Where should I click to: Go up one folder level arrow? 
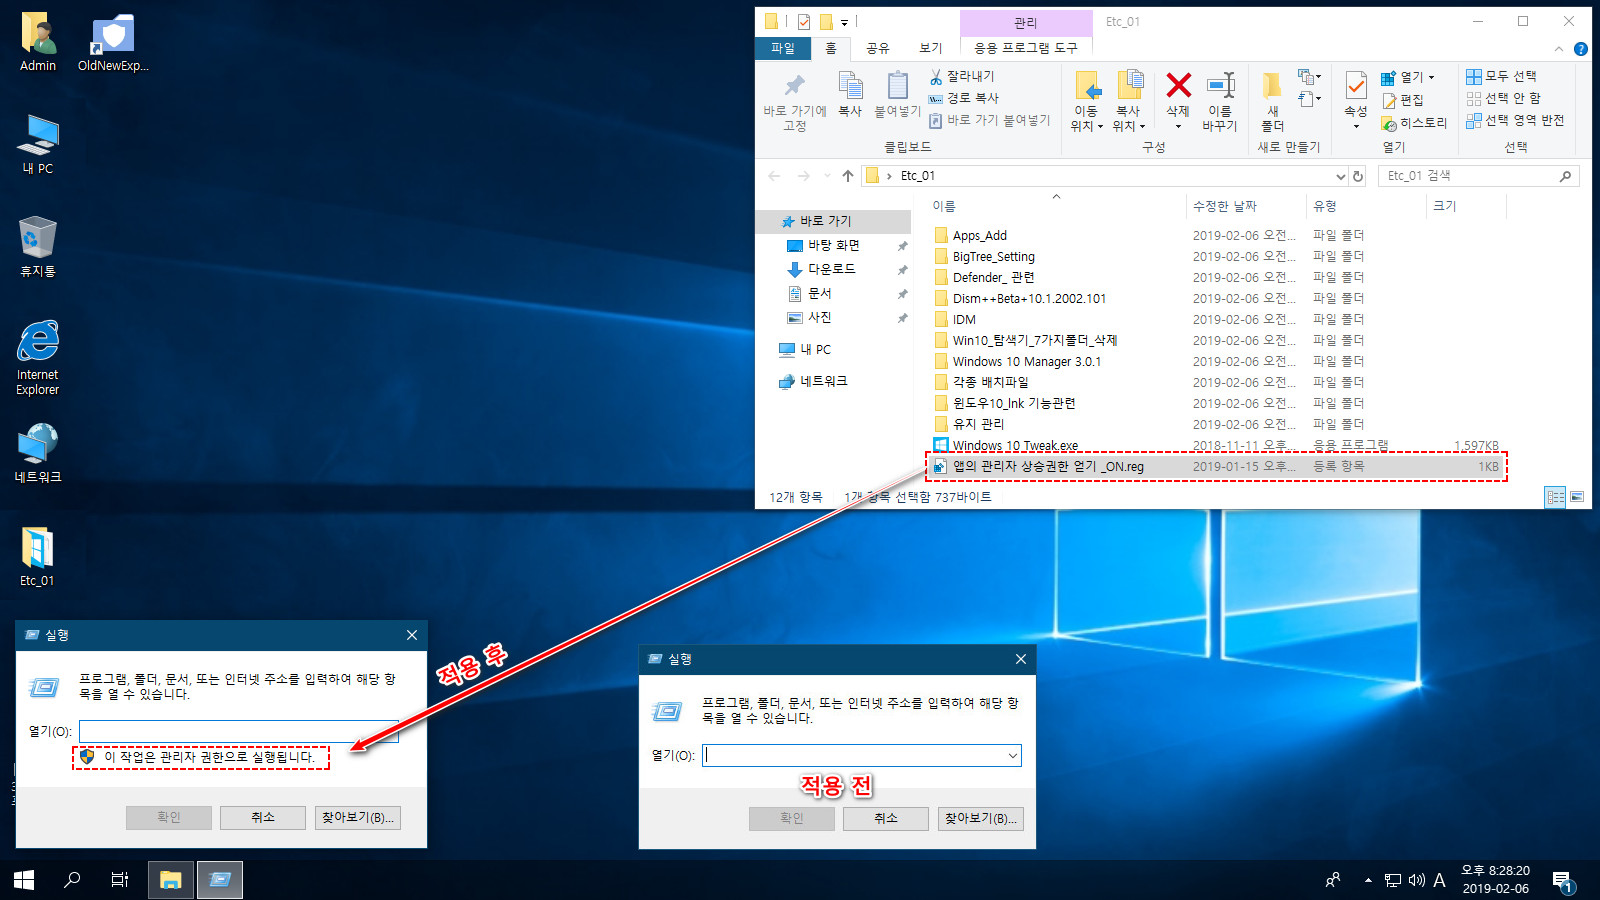848,176
